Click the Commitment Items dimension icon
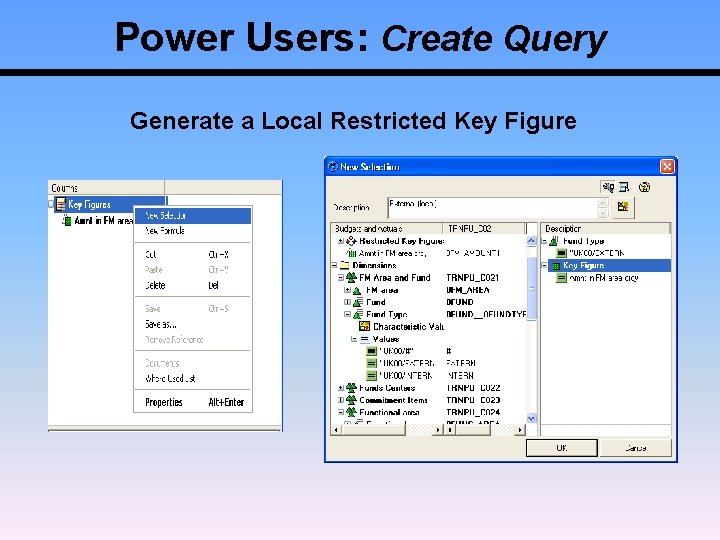The height and width of the screenshot is (540, 720). tap(351, 400)
